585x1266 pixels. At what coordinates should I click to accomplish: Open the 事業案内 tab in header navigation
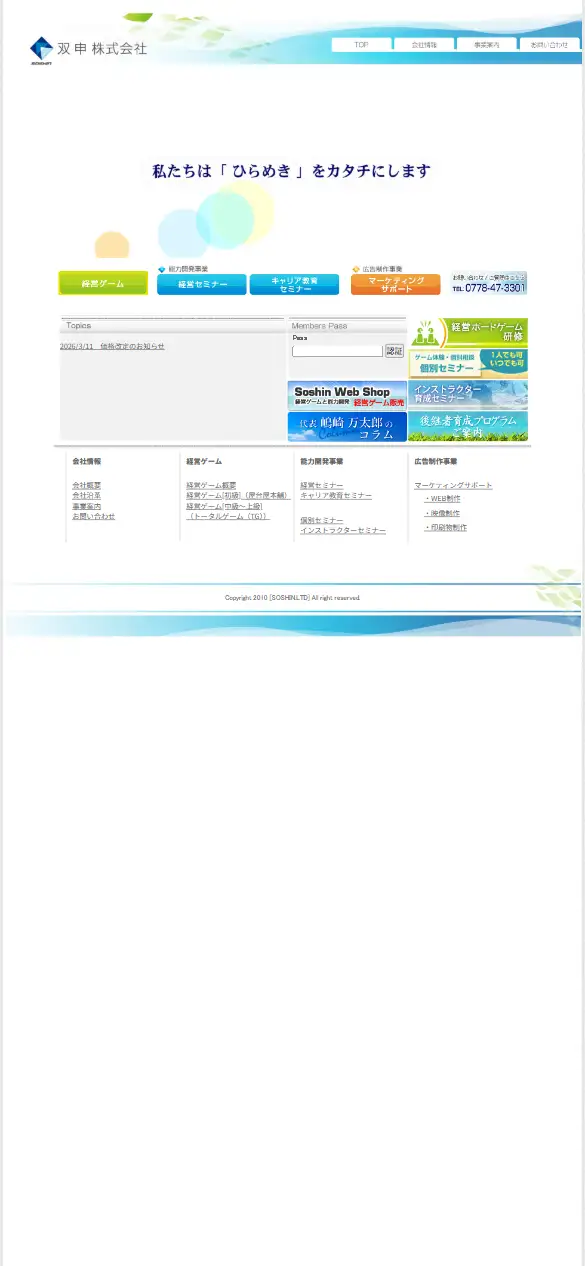pos(487,44)
